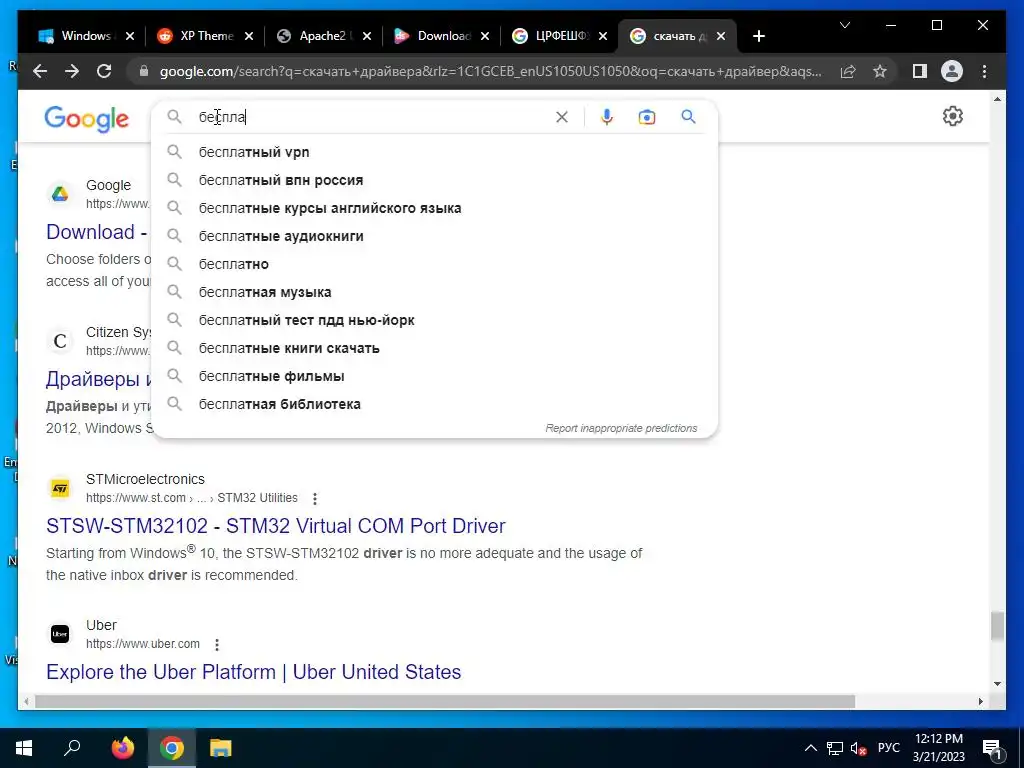Select suggestion бесплатный впн россия
The width and height of the screenshot is (1024, 768).
tap(434, 180)
